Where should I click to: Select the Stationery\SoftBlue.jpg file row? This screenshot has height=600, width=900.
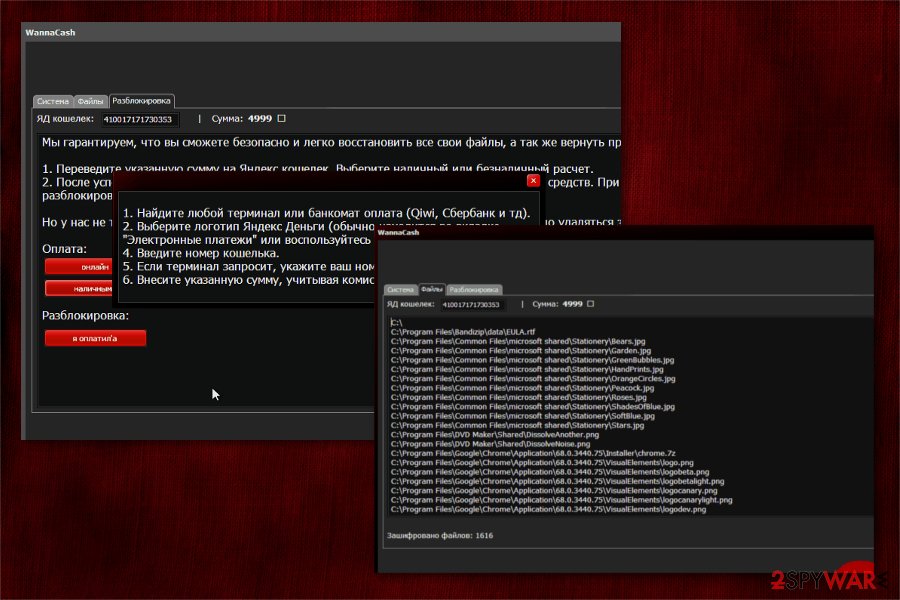pos(522,416)
